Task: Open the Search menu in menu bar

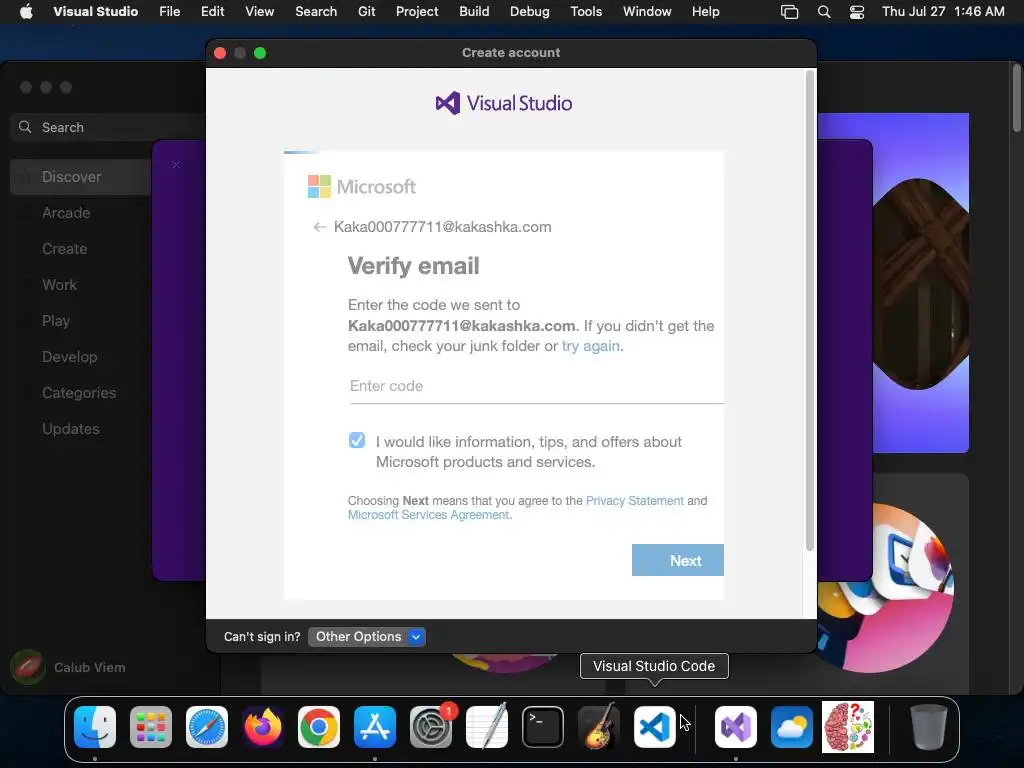Action: pyautogui.click(x=316, y=12)
